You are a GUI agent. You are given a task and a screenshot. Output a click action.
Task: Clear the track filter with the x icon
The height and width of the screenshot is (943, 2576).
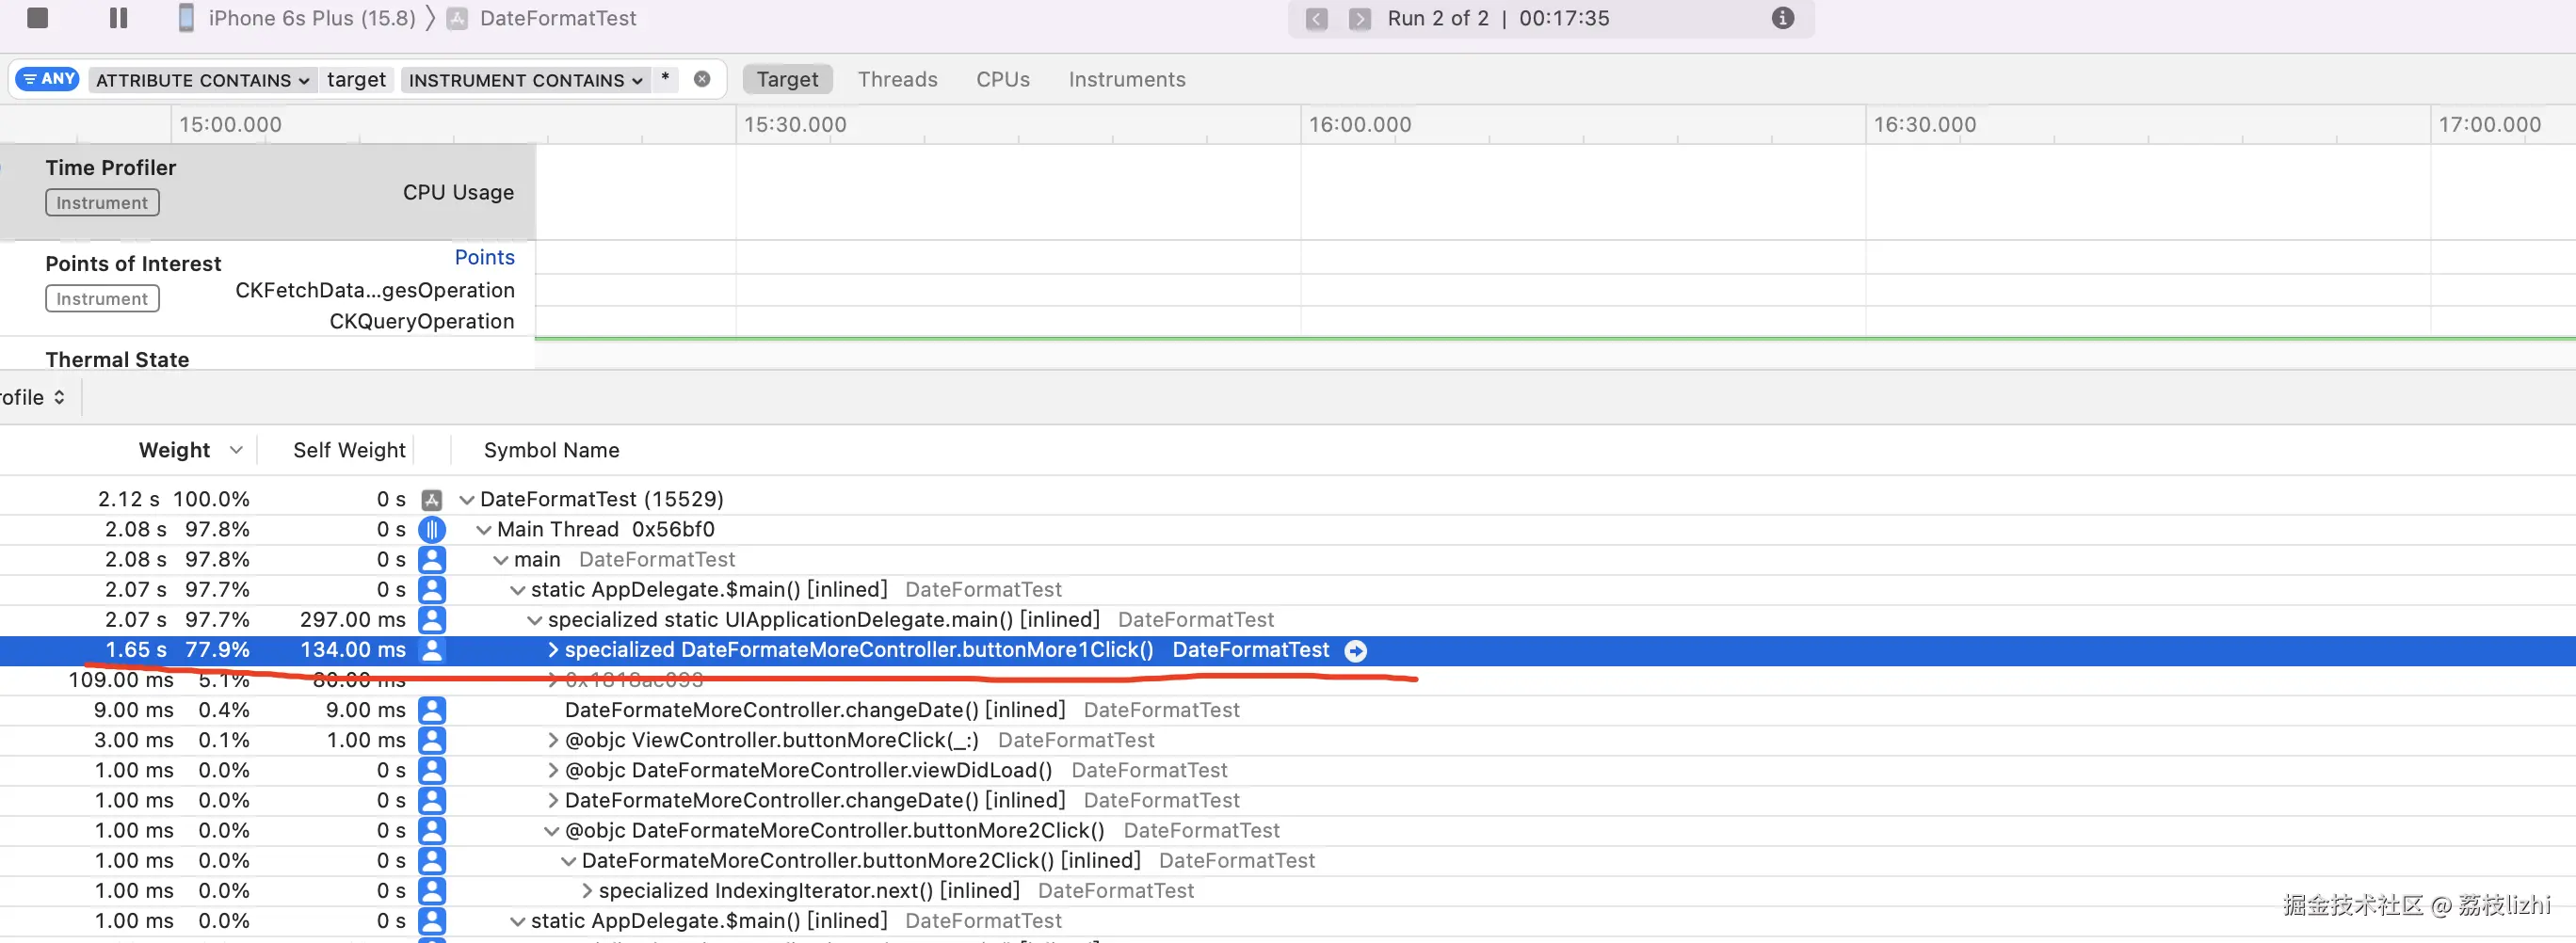[x=702, y=79]
